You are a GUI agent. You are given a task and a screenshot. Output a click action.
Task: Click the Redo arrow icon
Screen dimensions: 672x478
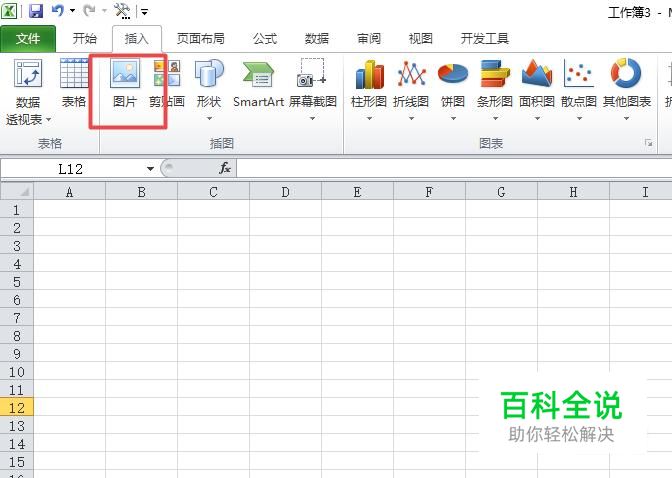(89, 10)
